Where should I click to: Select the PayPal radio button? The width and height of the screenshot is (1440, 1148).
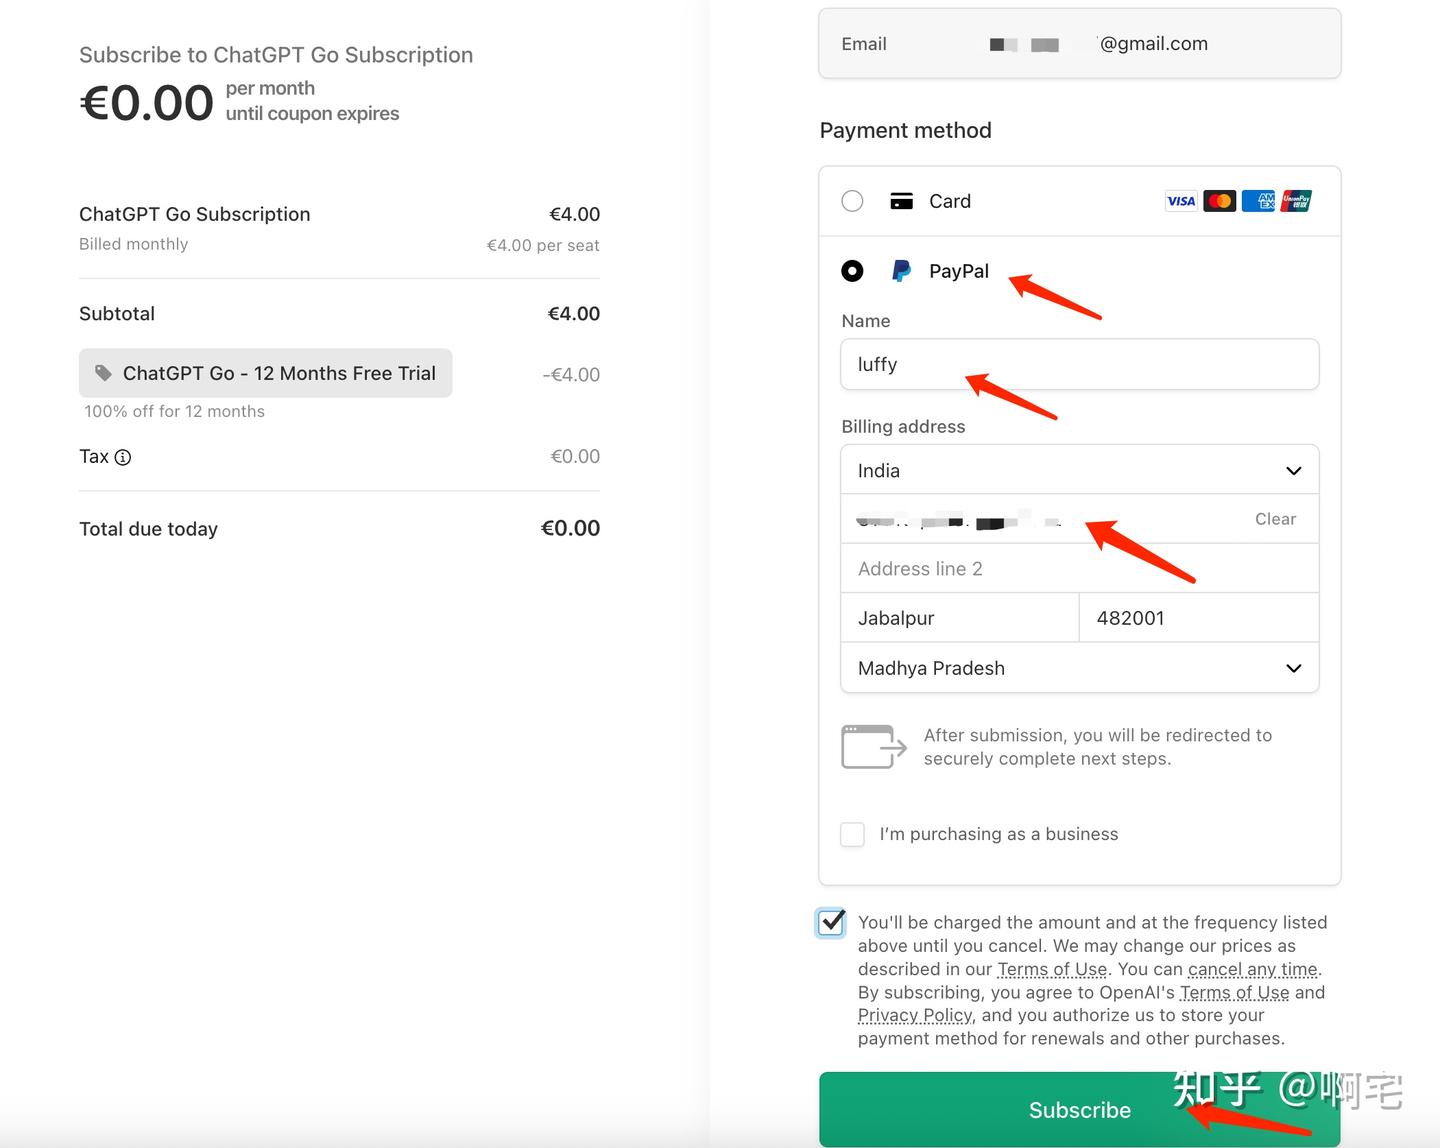pyautogui.click(x=852, y=271)
